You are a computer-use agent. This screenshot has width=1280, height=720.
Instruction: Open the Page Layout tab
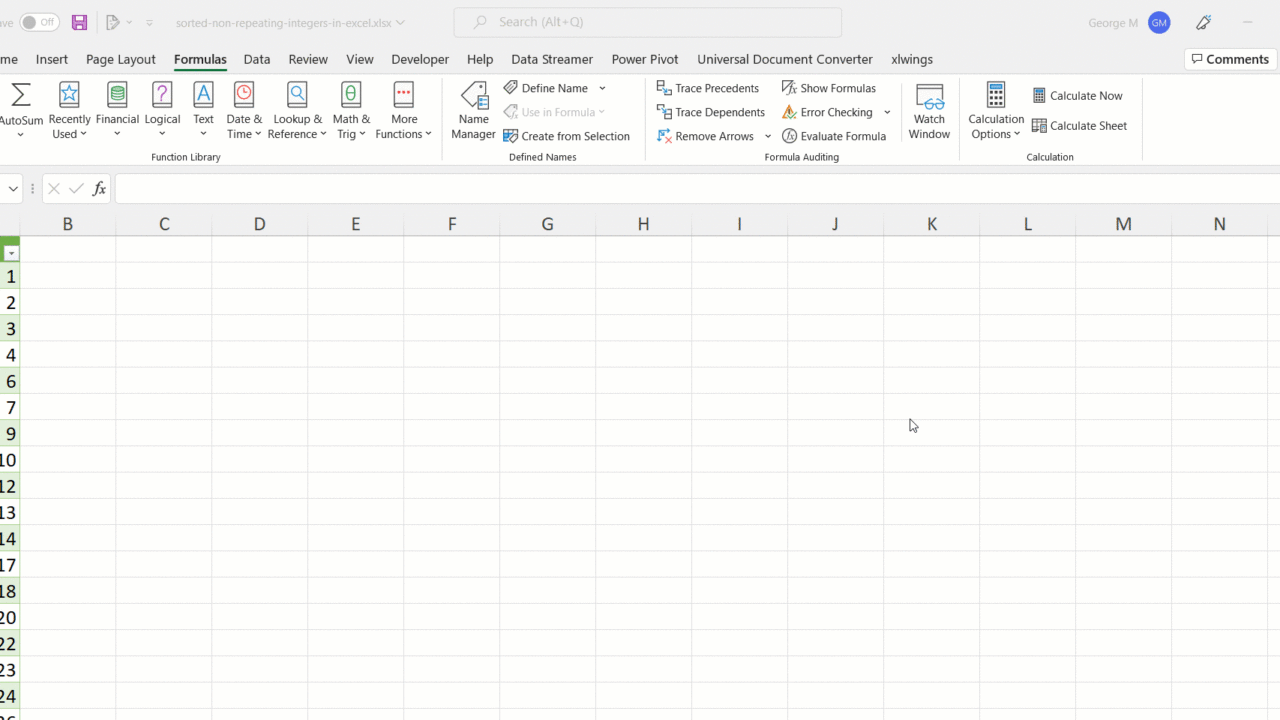(121, 59)
